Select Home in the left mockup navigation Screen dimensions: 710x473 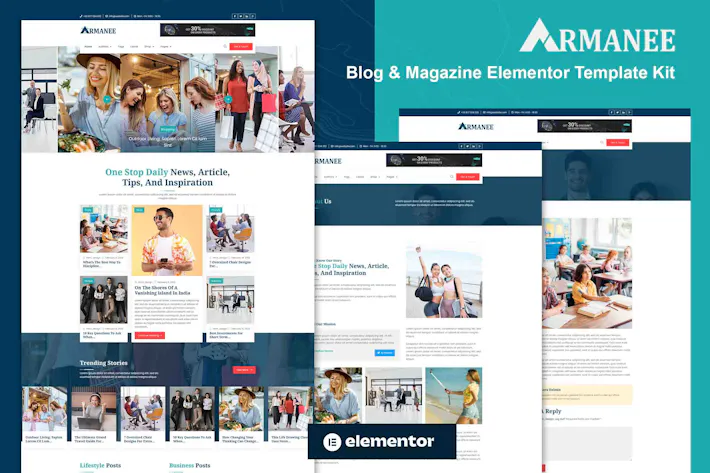pyautogui.click(x=88, y=47)
